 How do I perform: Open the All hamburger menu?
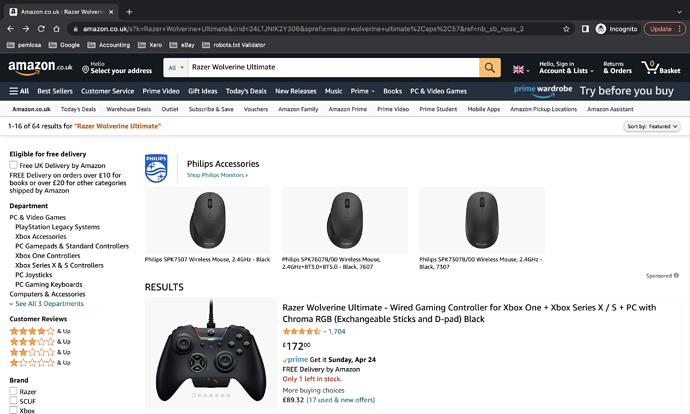pyautogui.click(x=19, y=91)
